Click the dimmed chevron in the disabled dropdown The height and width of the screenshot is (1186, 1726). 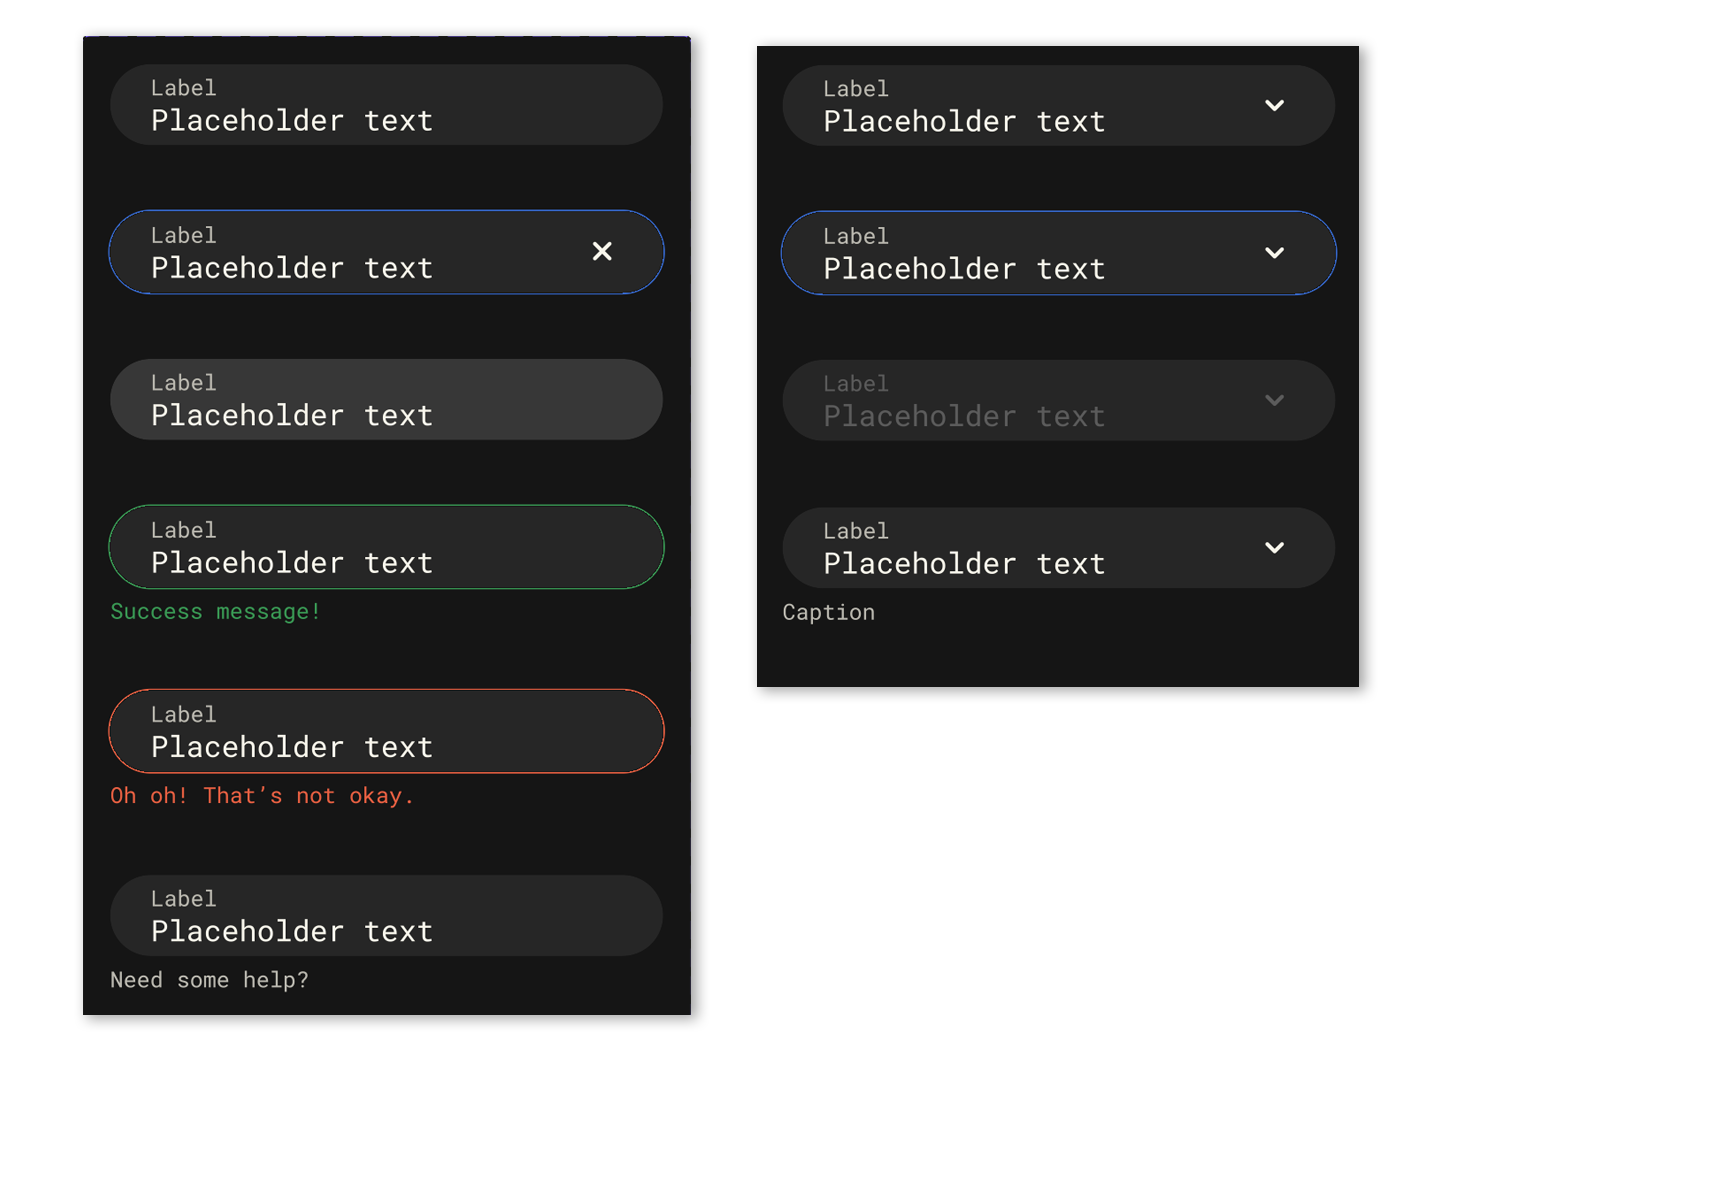(x=1274, y=400)
